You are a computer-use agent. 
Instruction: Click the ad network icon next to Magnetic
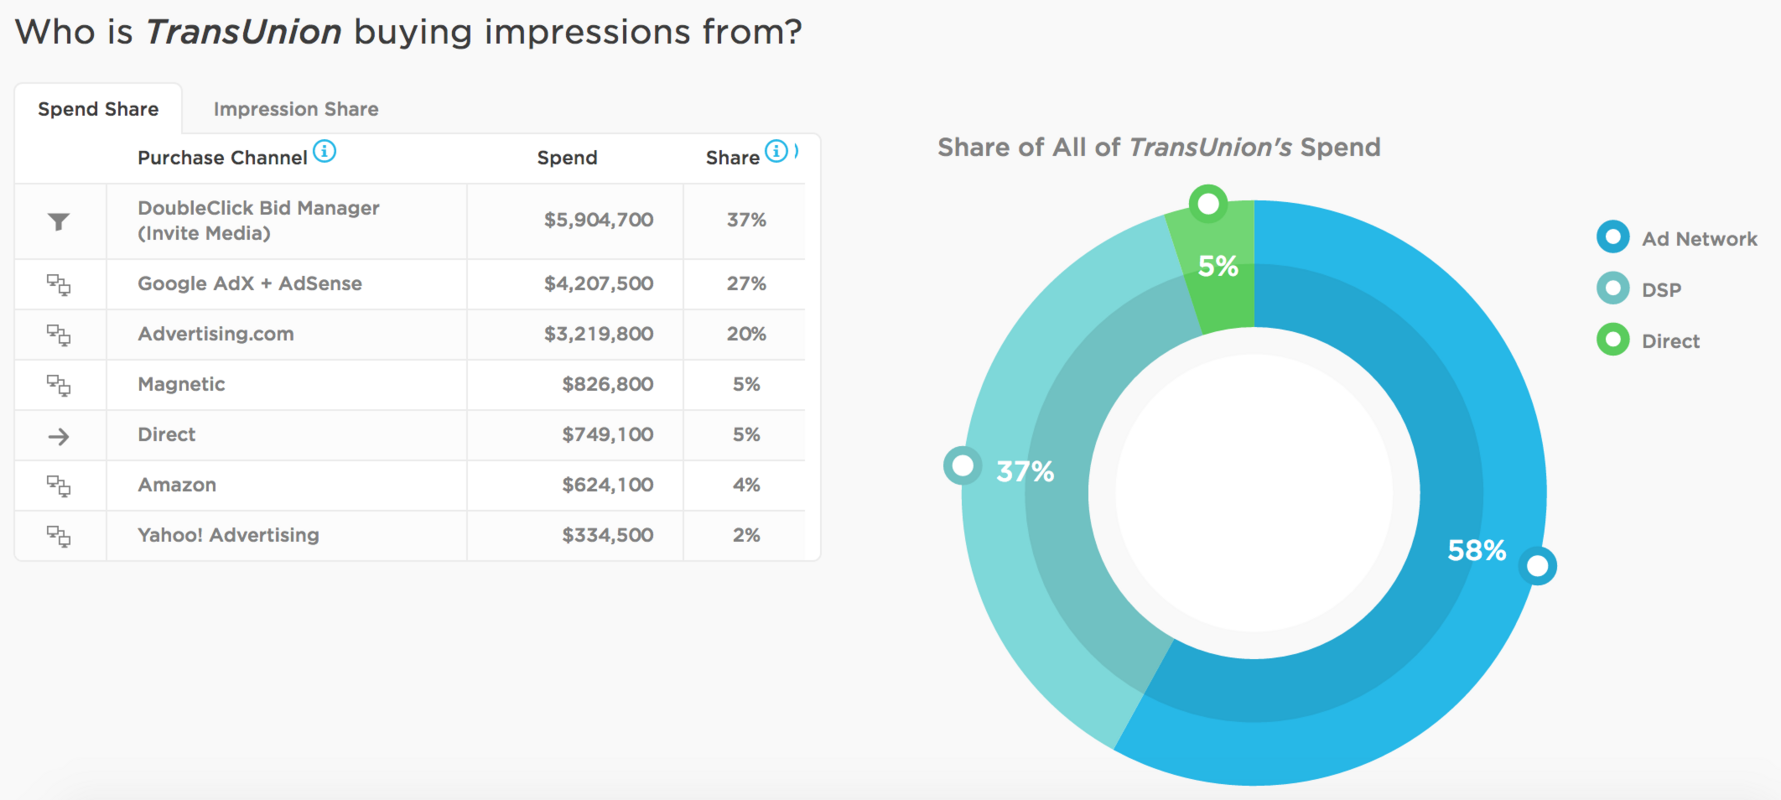click(60, 384)
